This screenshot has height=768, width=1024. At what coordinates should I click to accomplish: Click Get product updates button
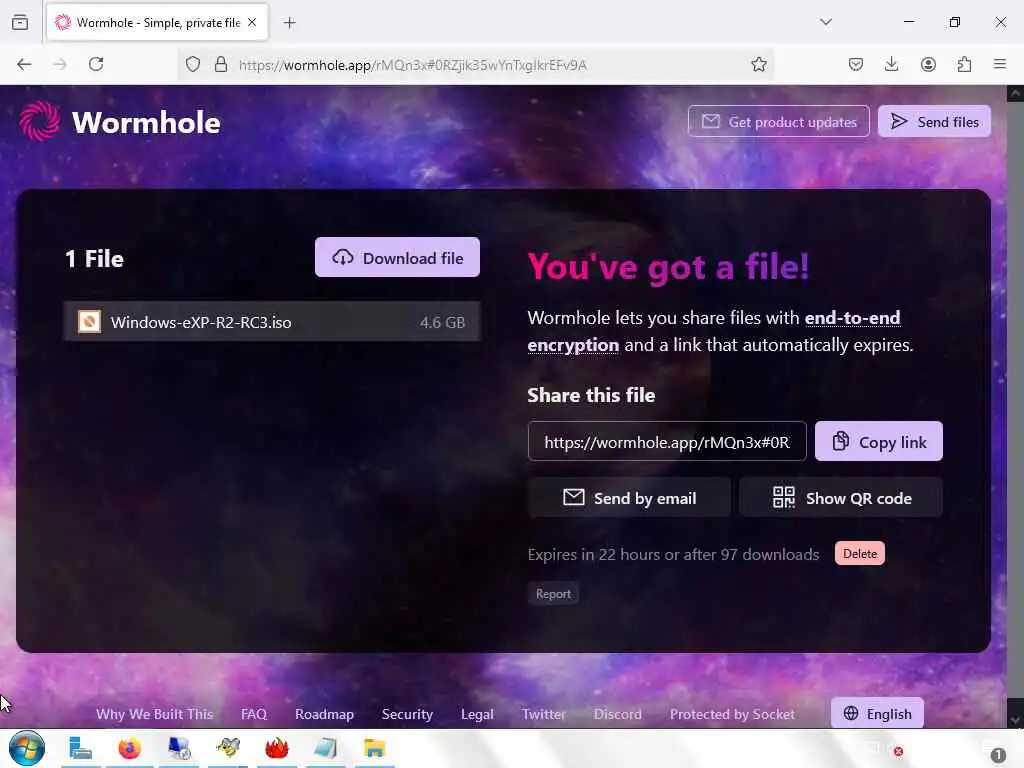pyautogui.click(x=778, y=121)
